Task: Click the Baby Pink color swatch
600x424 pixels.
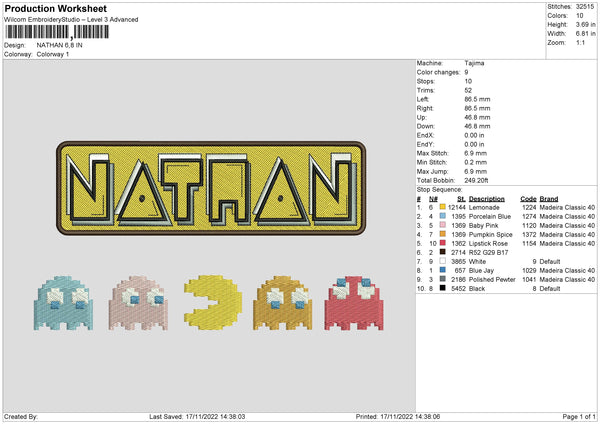Action: [x=442, y=225]
